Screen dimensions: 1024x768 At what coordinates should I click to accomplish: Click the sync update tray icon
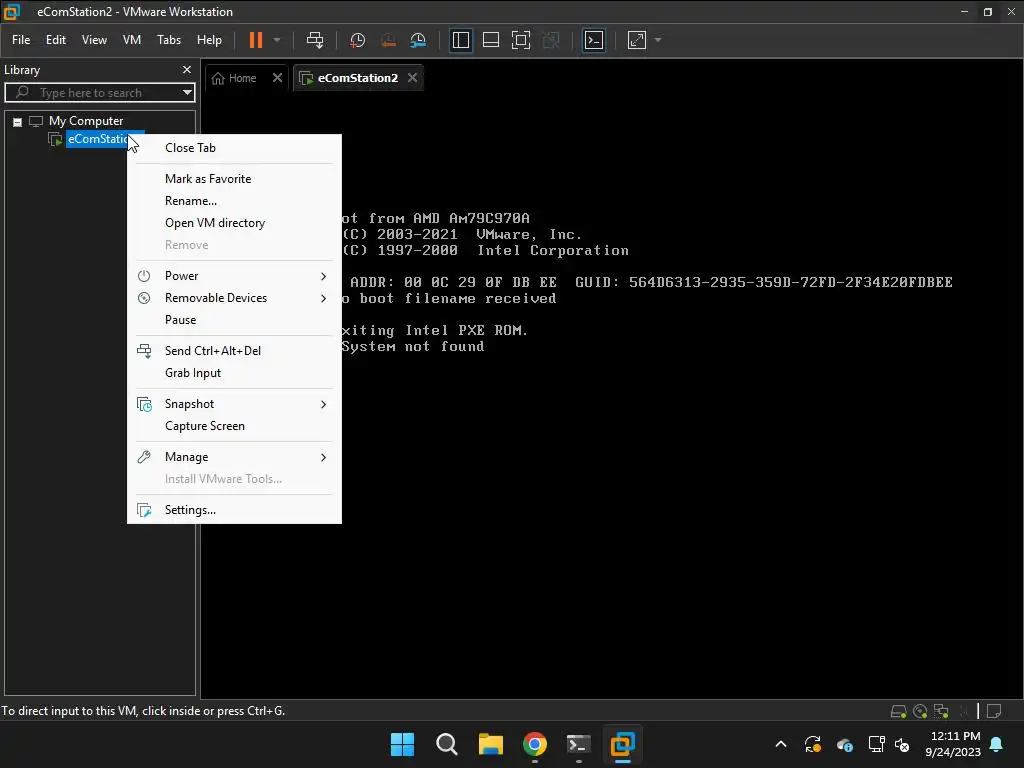tap(813, 744)
